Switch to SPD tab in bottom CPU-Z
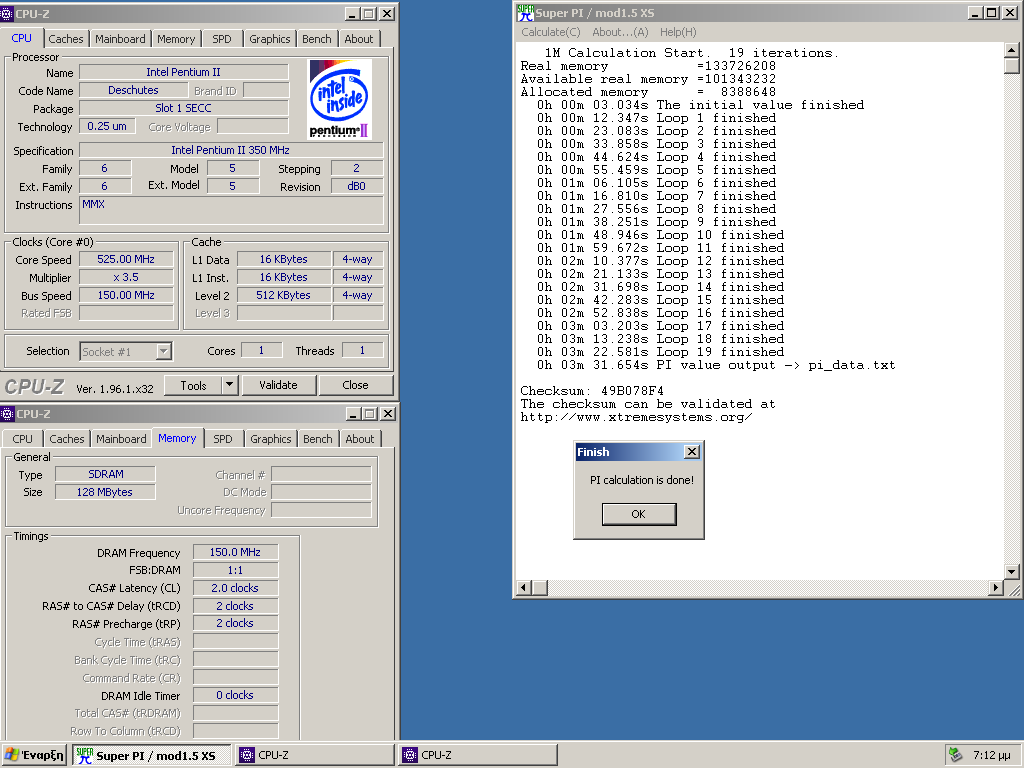This screenshot has height=768, width=1024. pyautogui.click(x=223, y=440)
